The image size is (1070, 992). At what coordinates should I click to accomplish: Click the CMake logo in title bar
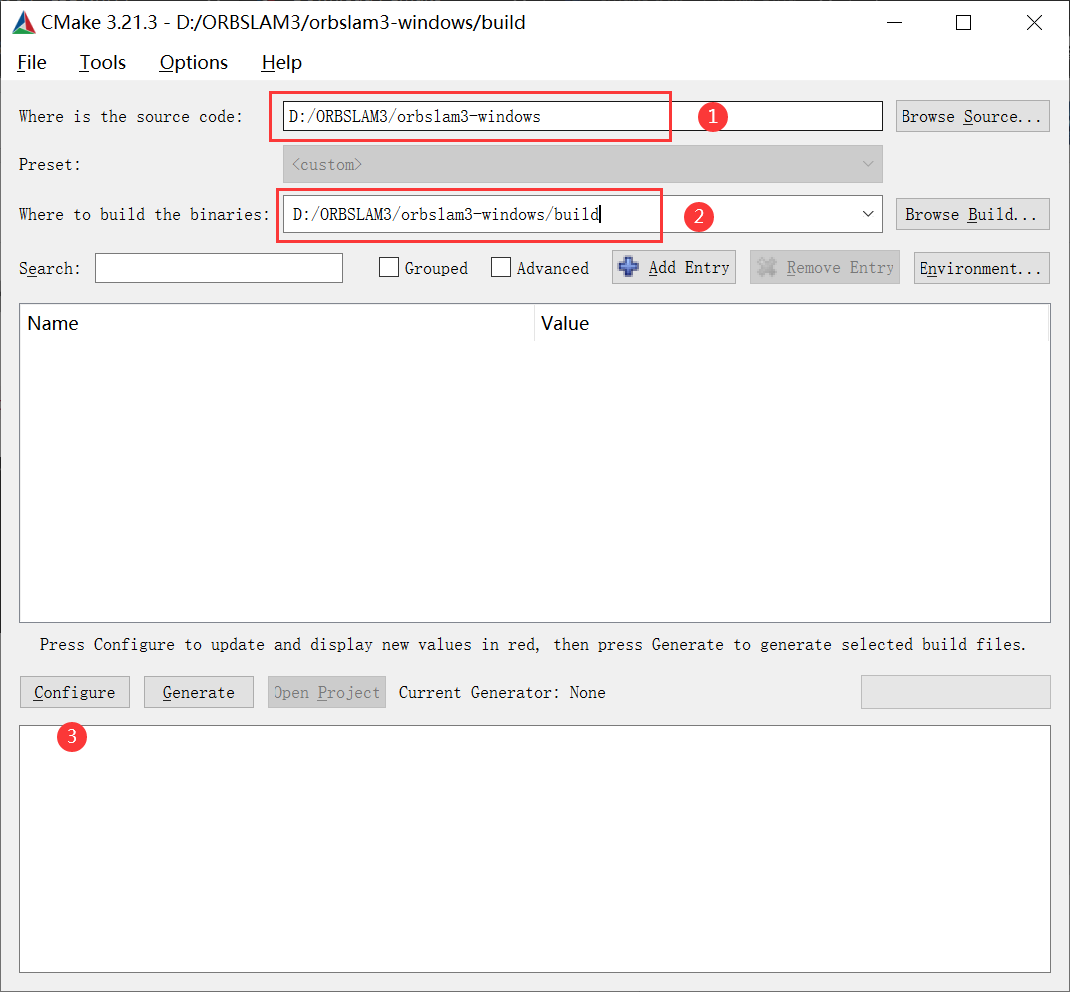[24, 23]
